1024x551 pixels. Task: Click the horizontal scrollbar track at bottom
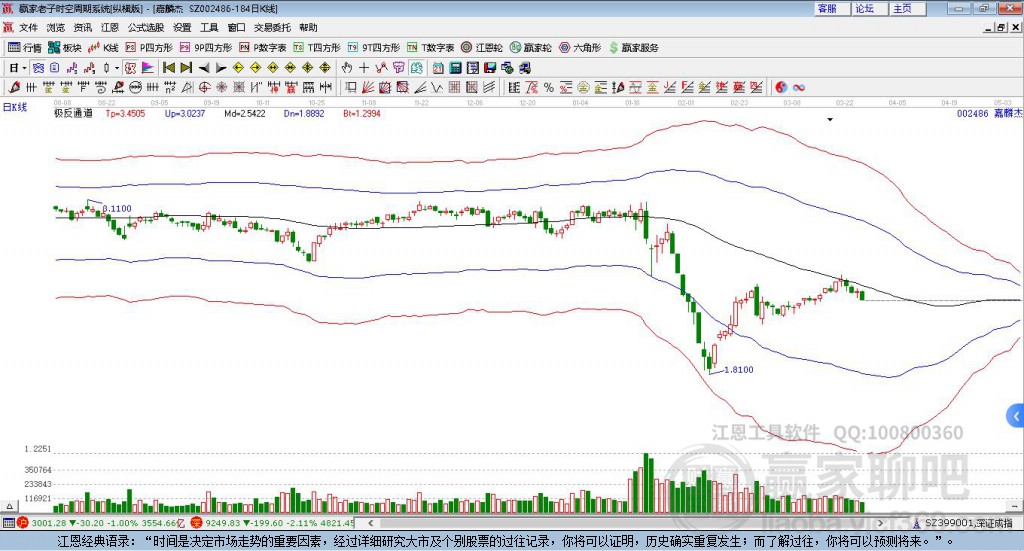[625, 523]
